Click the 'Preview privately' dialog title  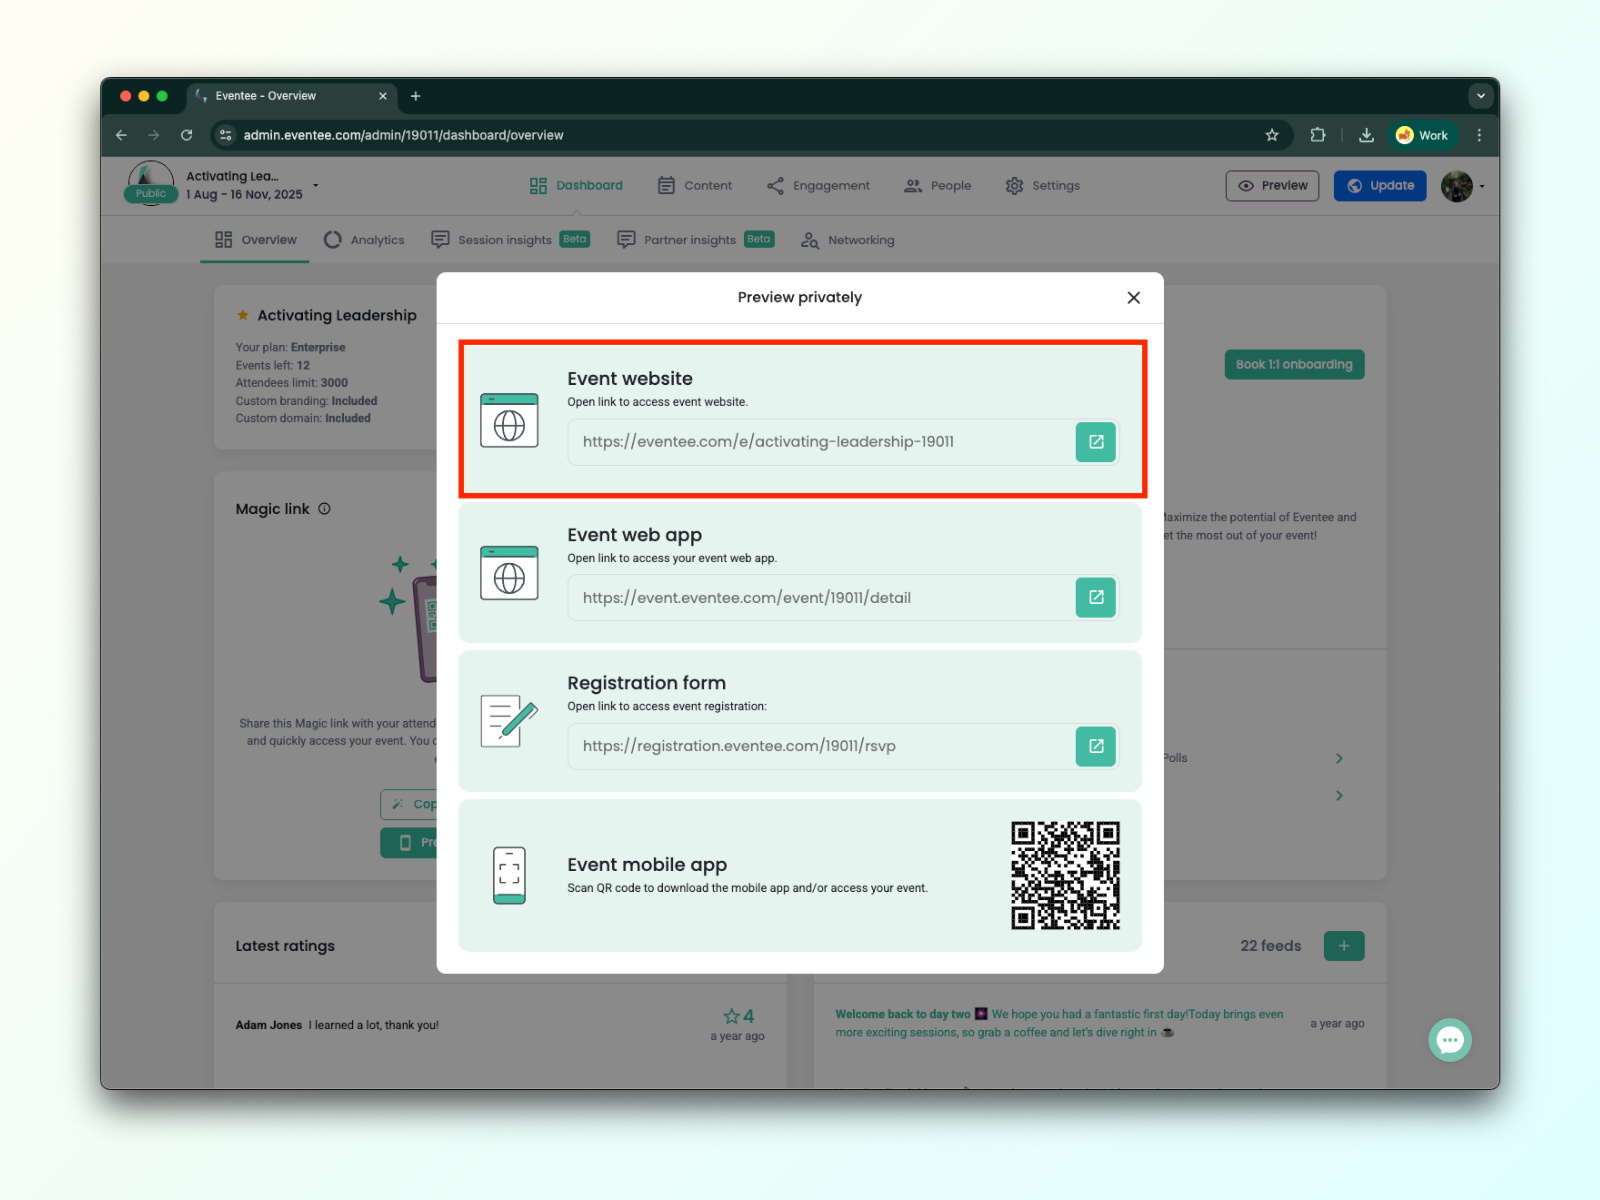800,297
